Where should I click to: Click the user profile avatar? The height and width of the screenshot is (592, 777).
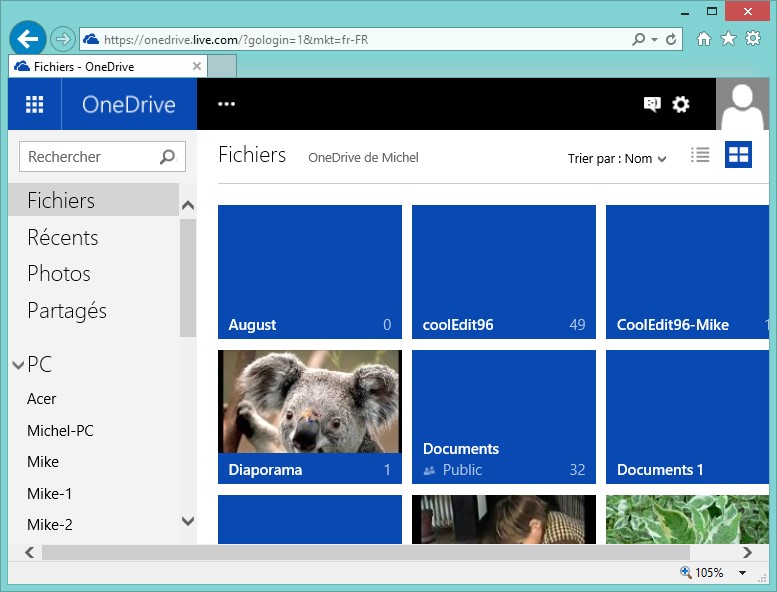[x=742, y=105]
